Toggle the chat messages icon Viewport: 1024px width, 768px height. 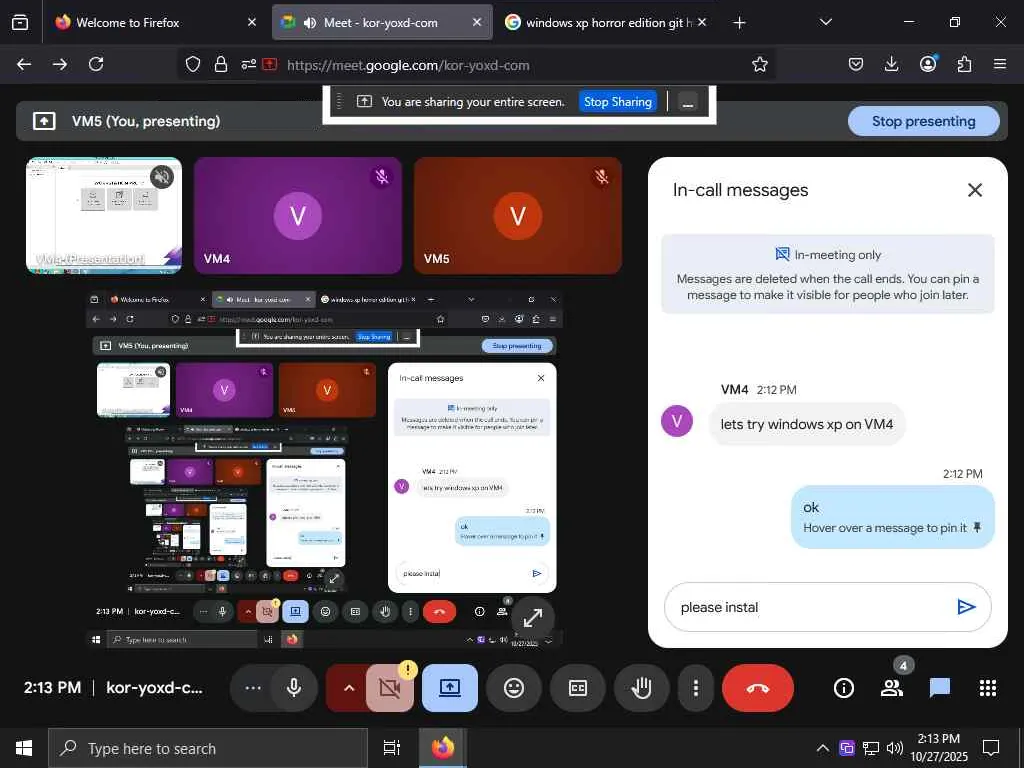click(940, 688)
